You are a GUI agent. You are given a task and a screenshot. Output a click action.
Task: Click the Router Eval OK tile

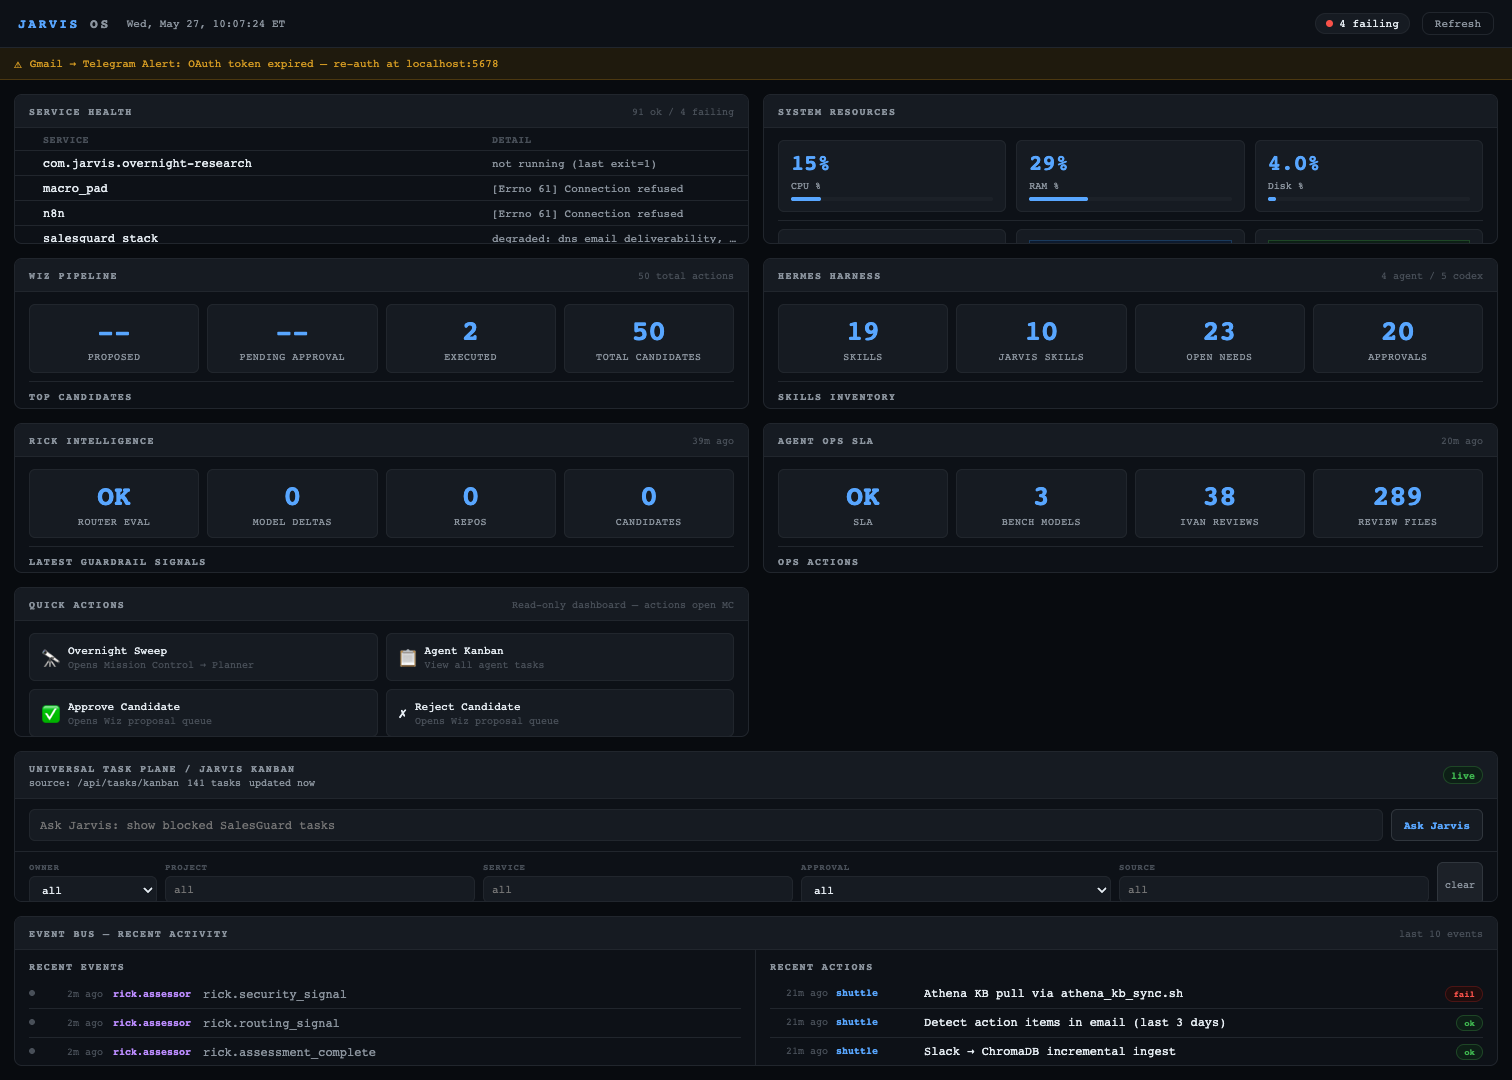[114, 504]
